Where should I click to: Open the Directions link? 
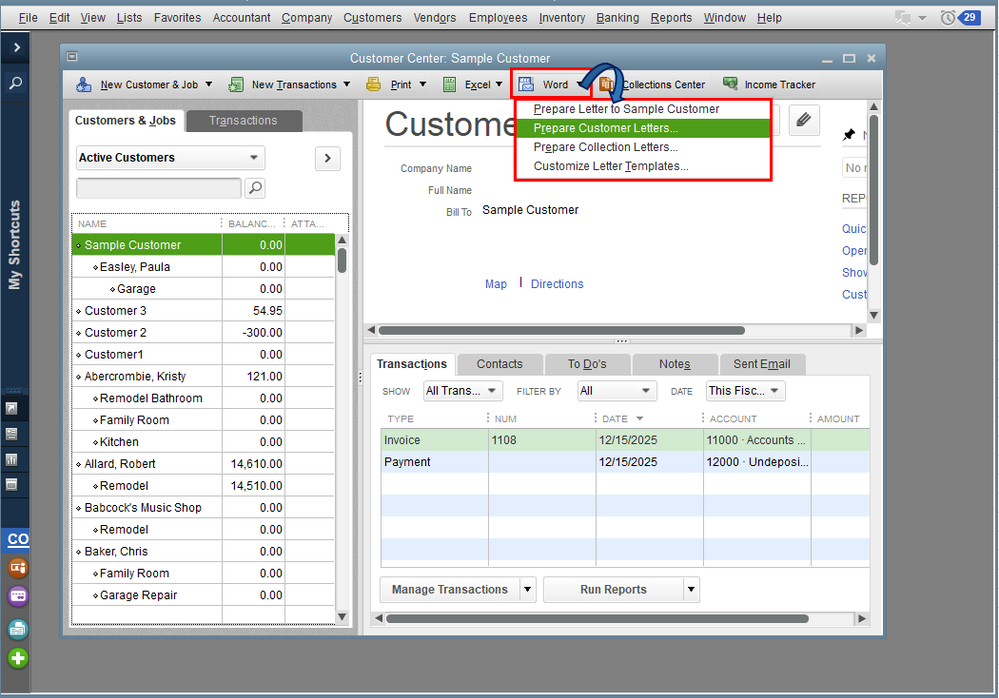(557, 284)
